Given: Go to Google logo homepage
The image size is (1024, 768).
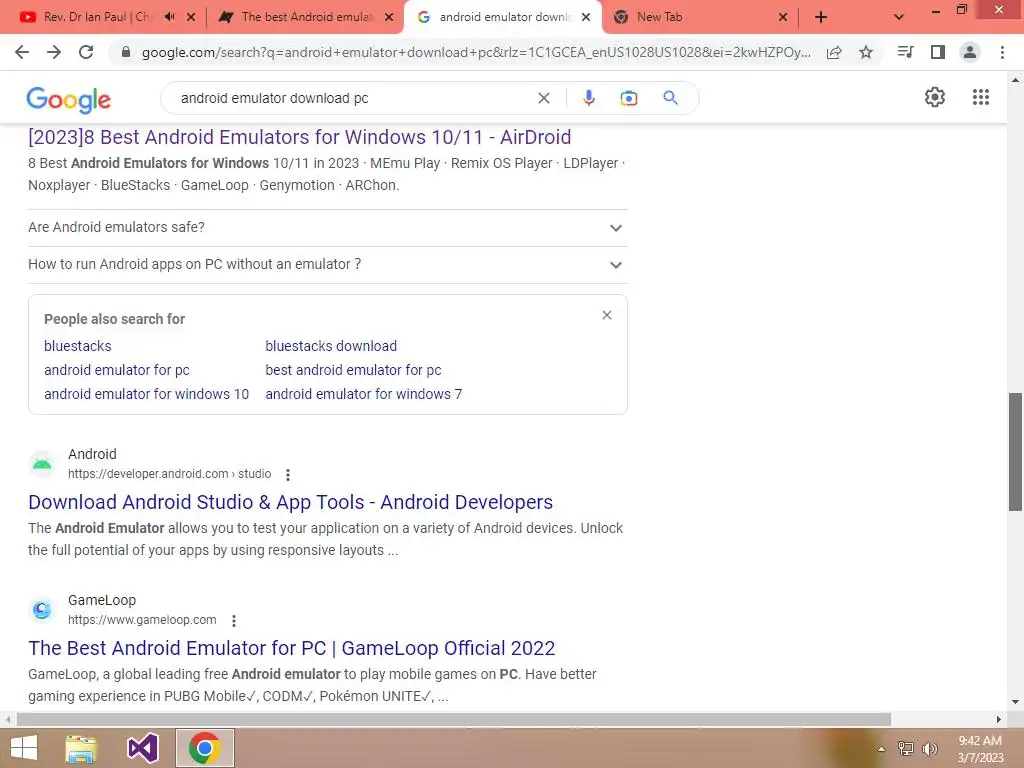Looking at the screenshot, I should (69, 99).
